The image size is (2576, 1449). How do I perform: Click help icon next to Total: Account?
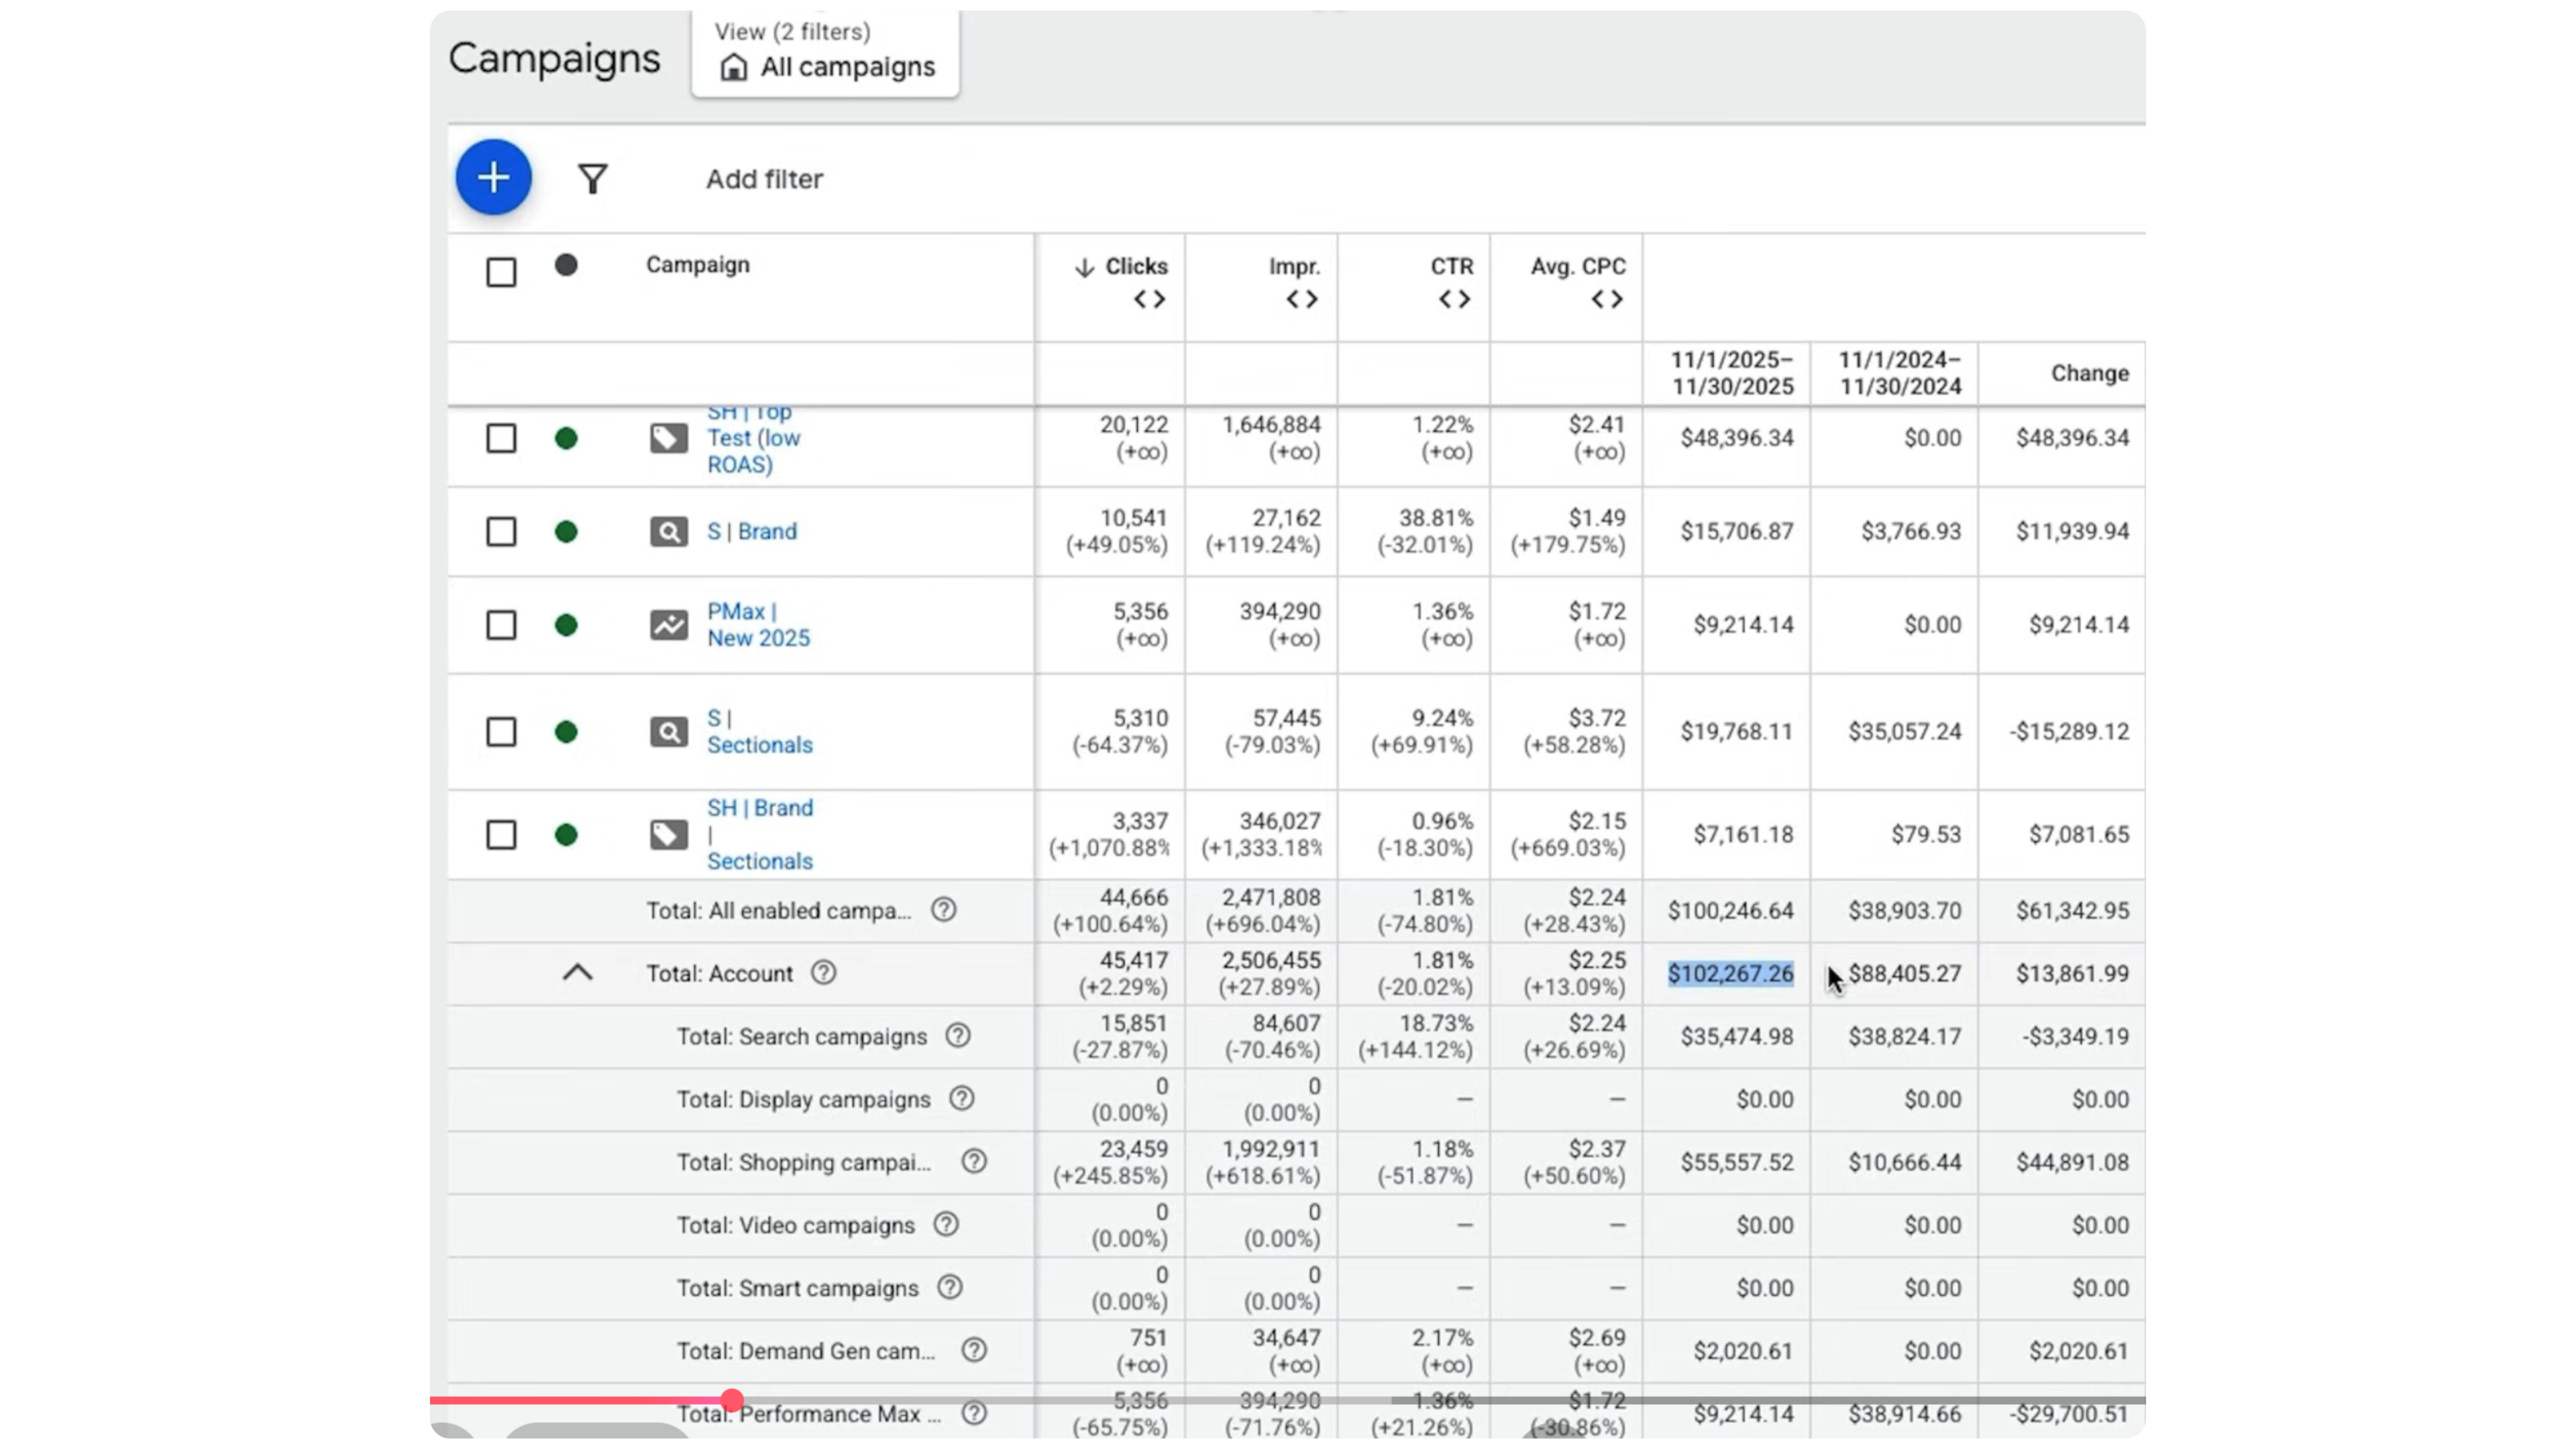[823, 973]
